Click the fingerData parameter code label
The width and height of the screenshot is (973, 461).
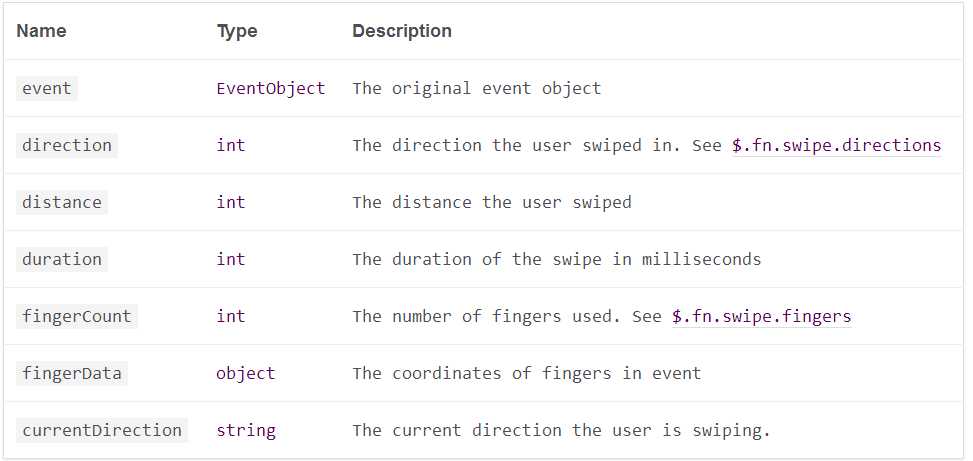pyautogui.click(x=71, y=374)
